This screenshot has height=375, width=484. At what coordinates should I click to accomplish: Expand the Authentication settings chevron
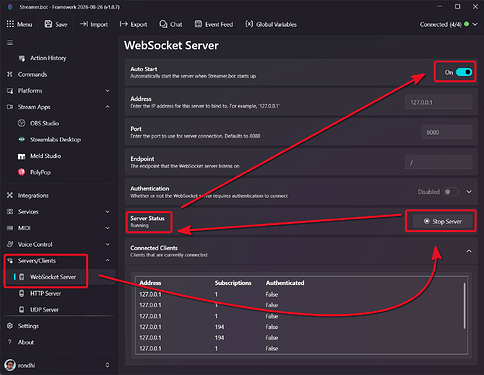click(x=469, y=192)
